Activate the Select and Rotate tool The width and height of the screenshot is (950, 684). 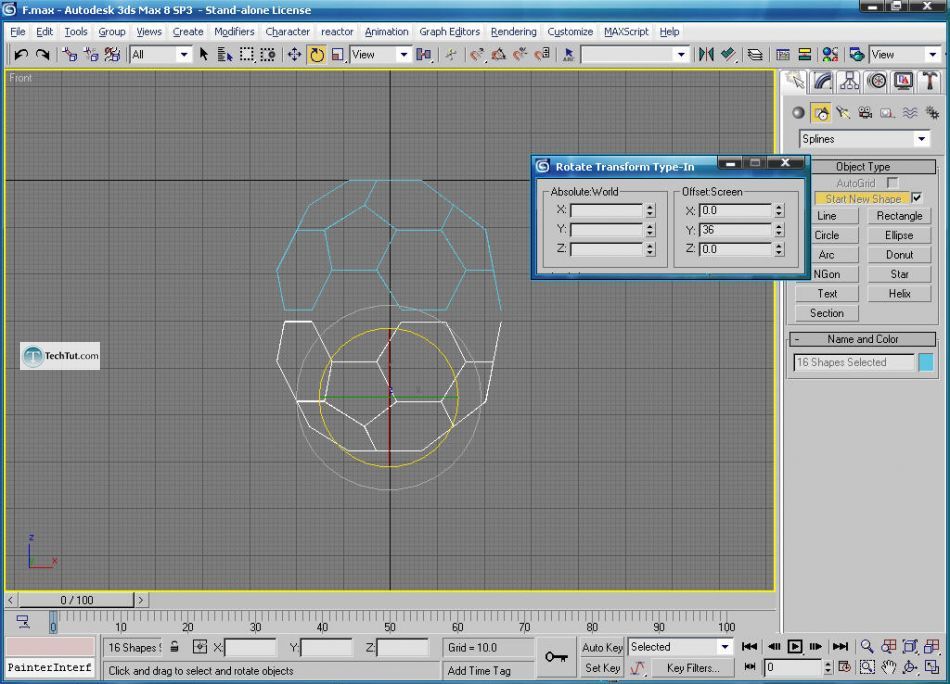316,55
